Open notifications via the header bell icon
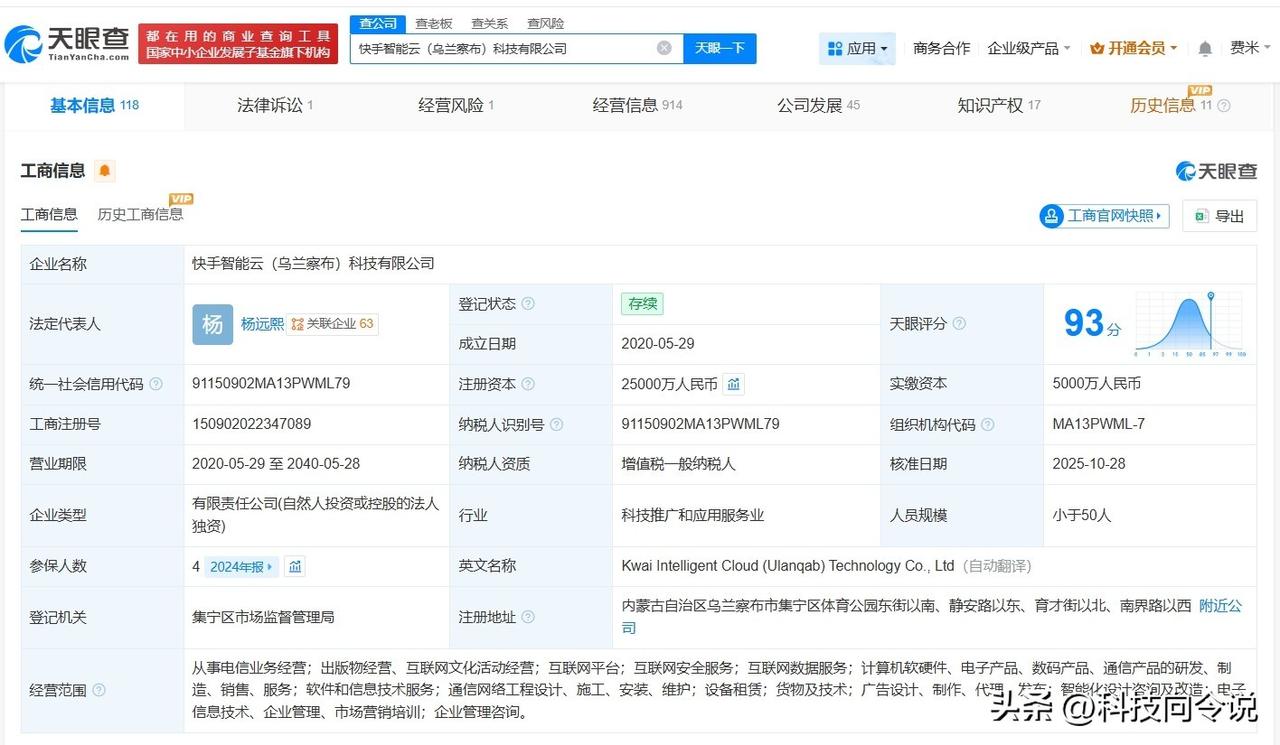 click(x=1205, y=48)
